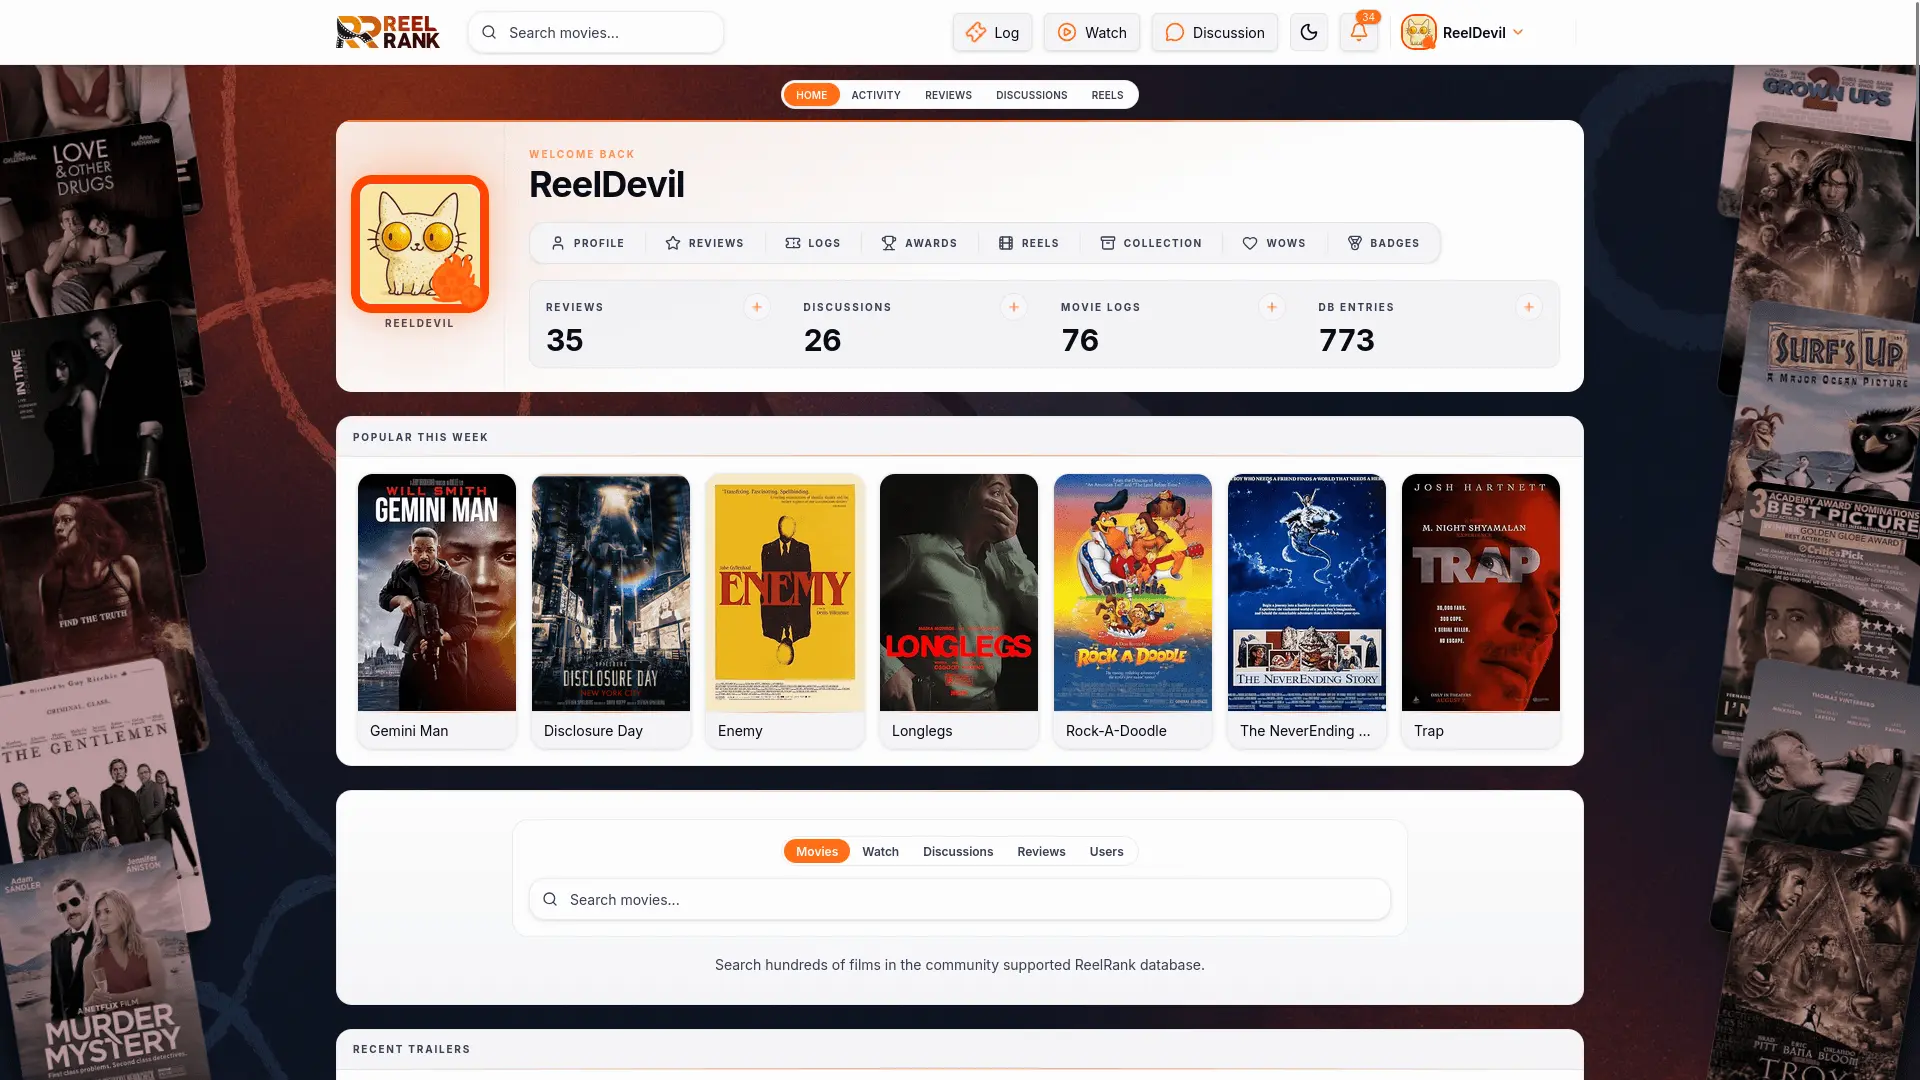The width and height of the screenshot is (1920, 1080).
Task: Open BADGES link with medal icon
Action: (x=1383, y=243)
